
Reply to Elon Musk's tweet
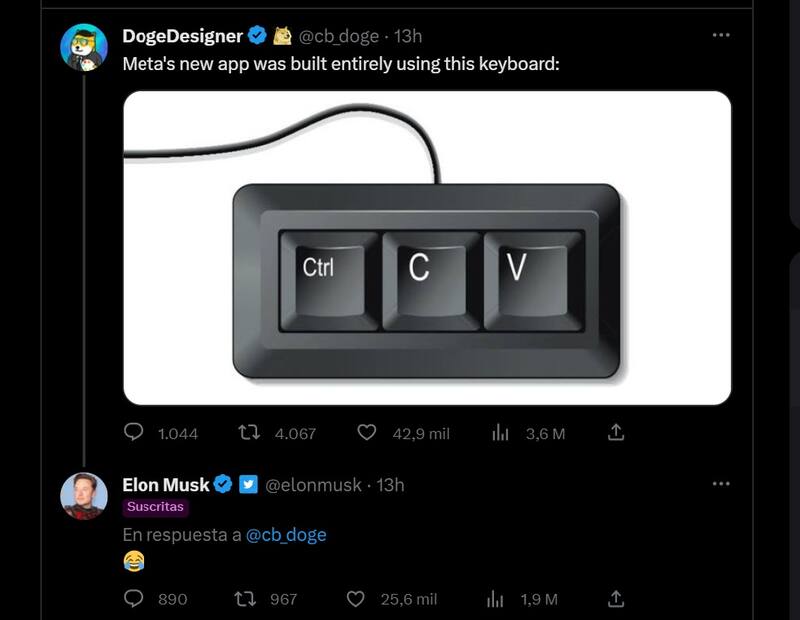tap(135, 598)
